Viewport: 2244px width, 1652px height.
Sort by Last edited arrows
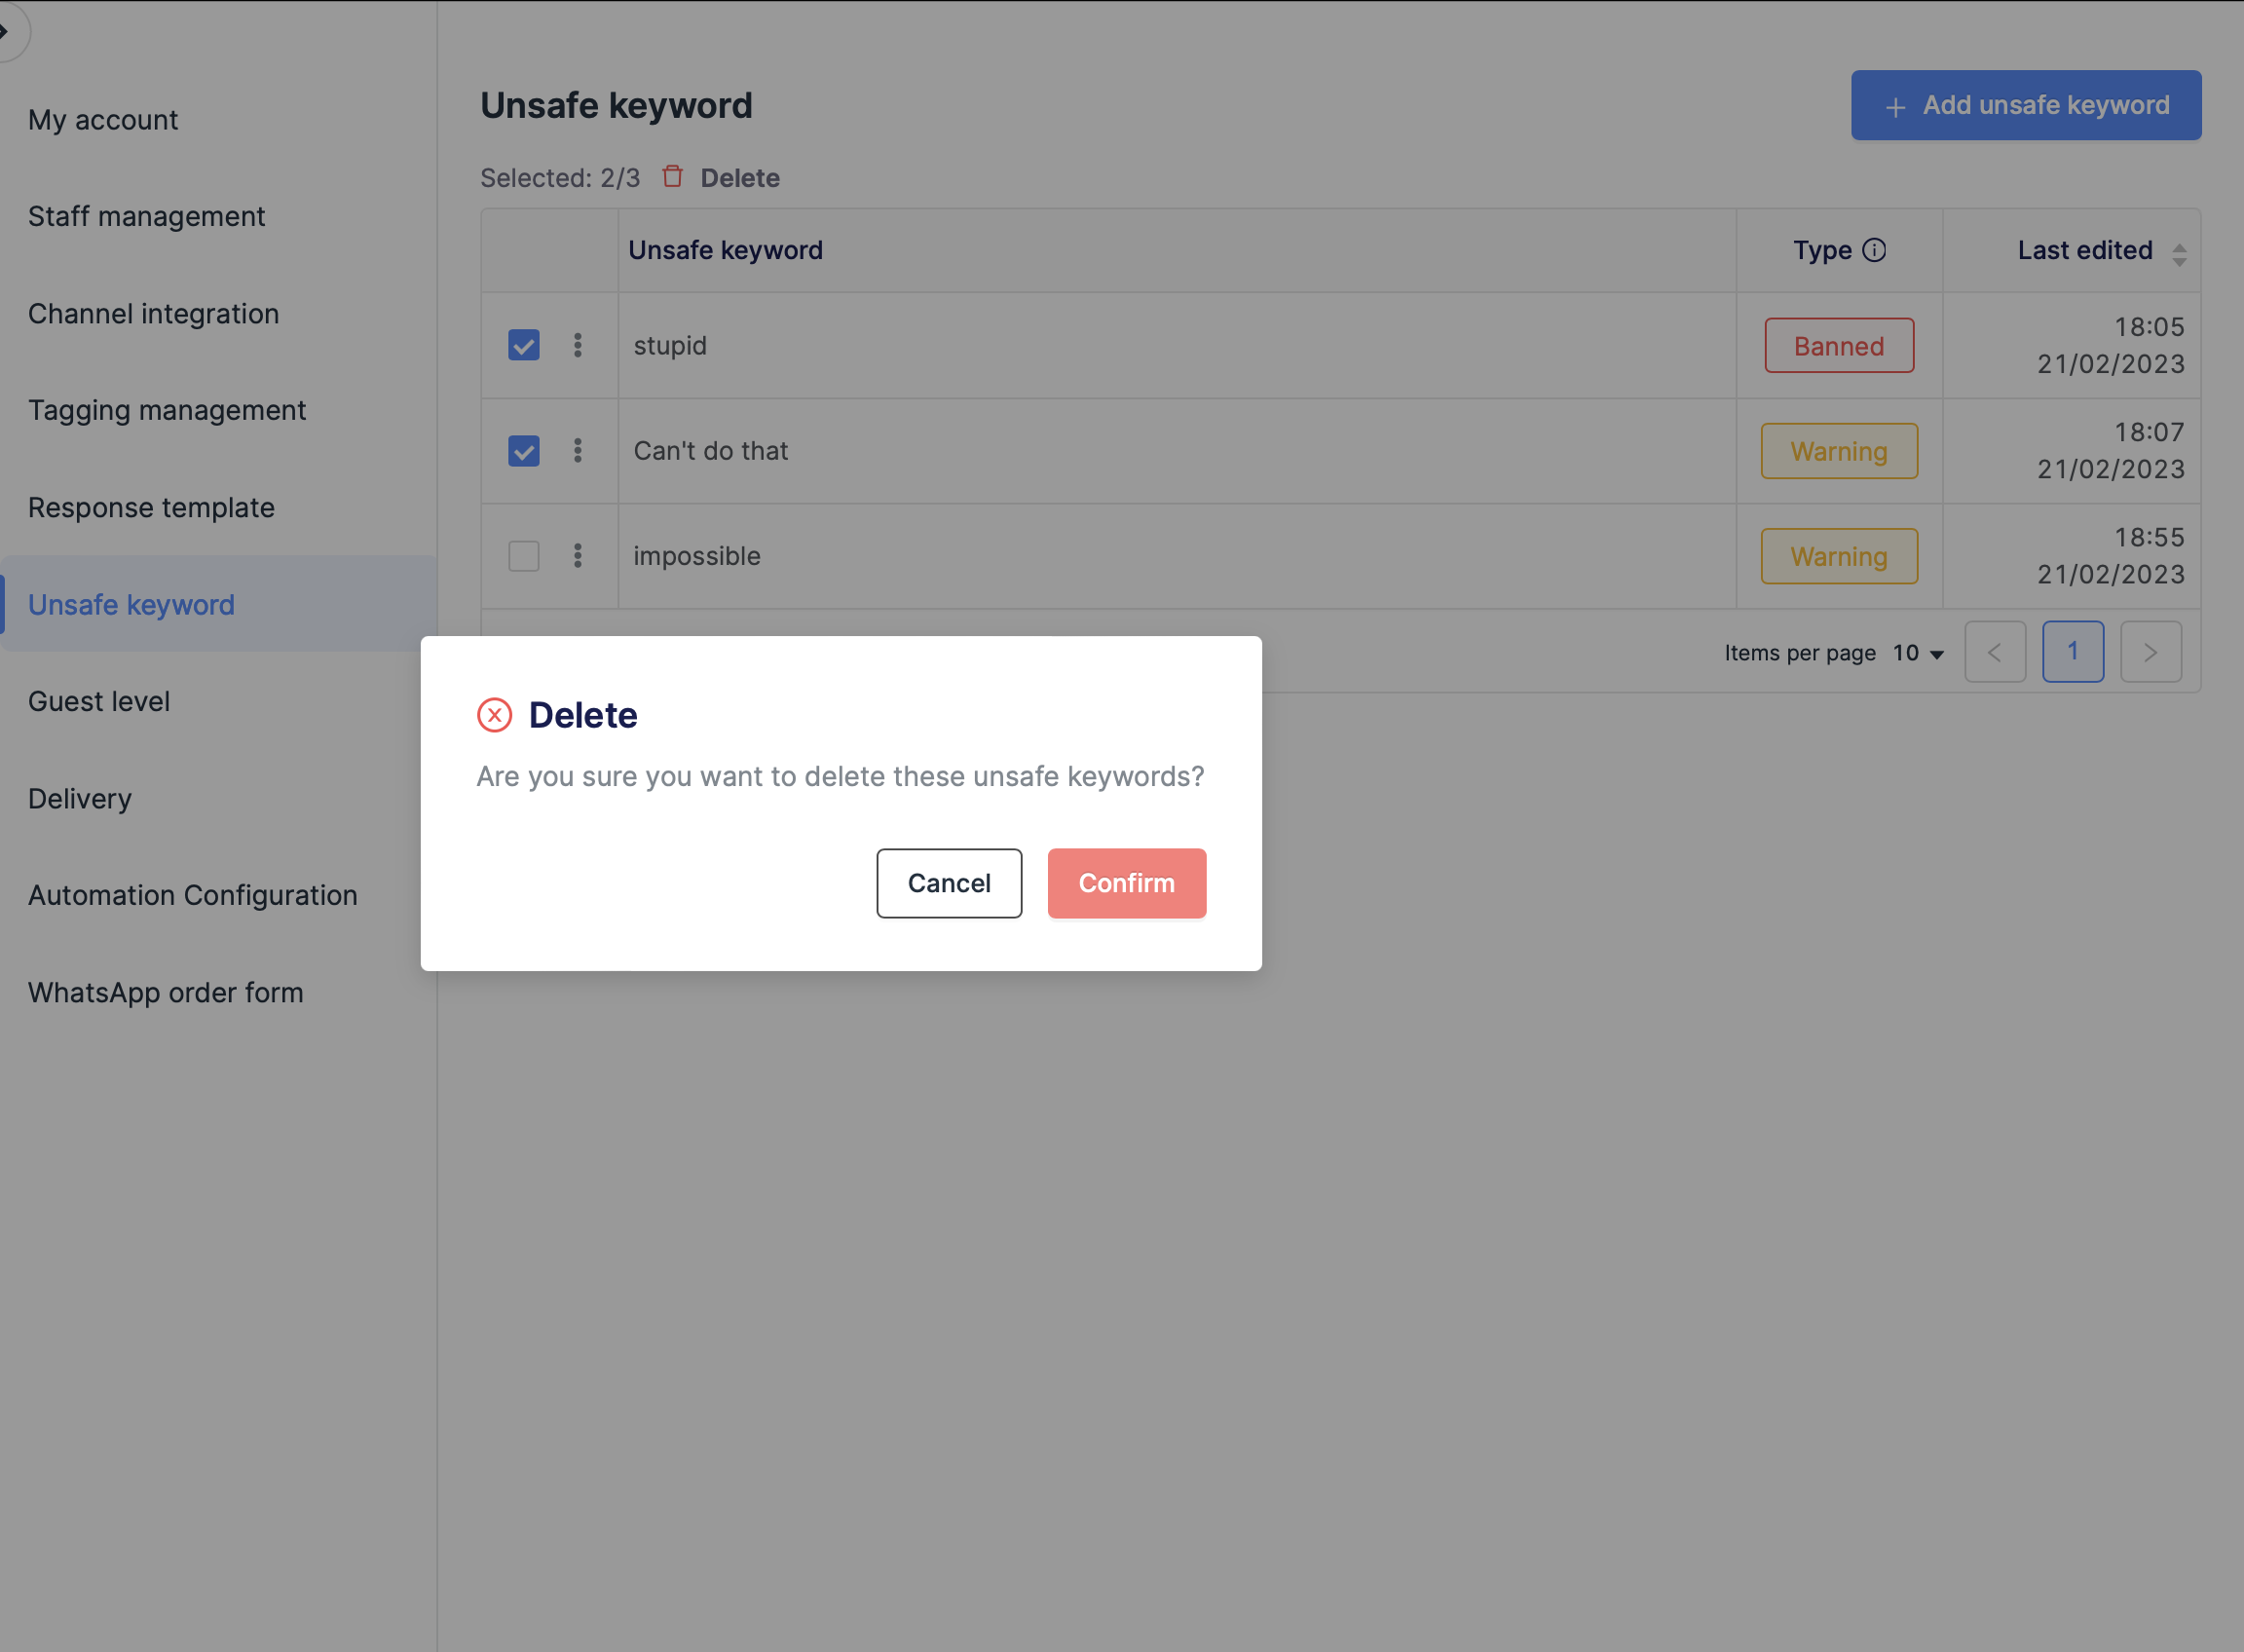click(x=2178, y=254)
